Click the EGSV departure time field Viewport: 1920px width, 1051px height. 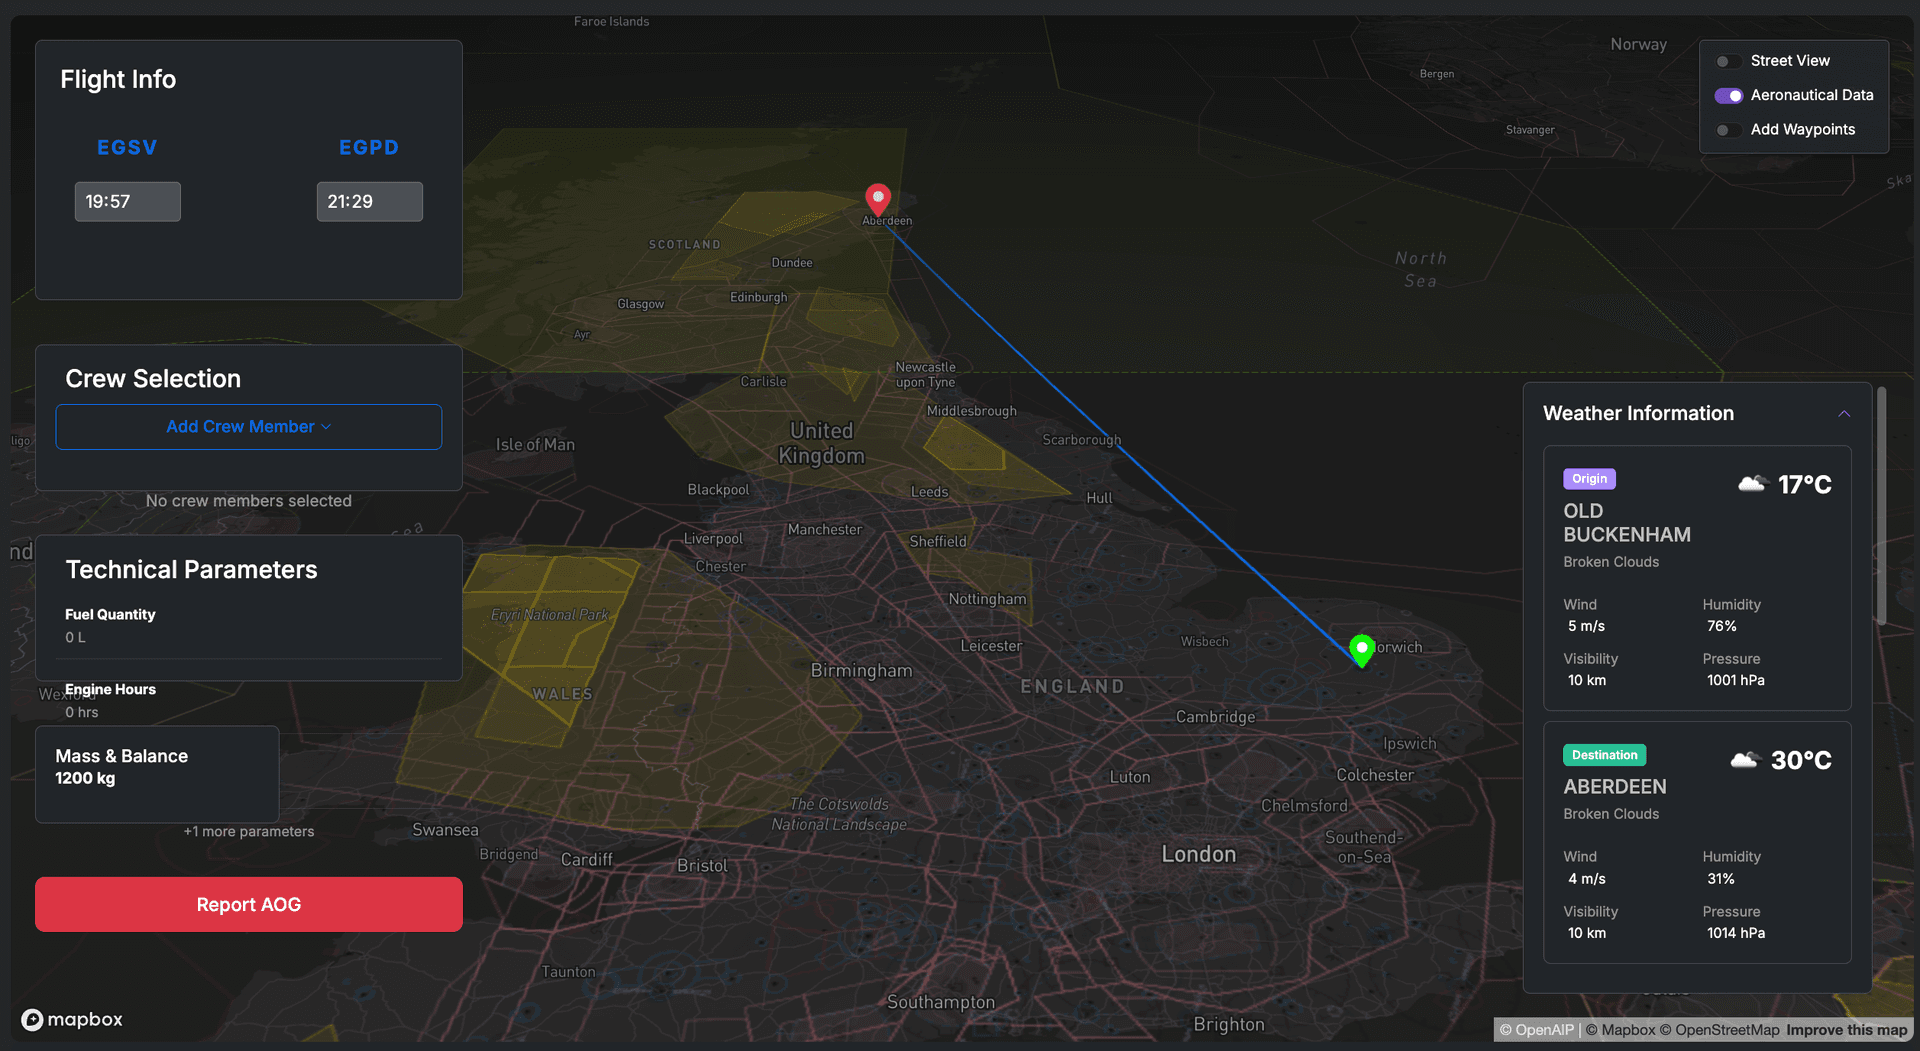(x=127, y=202)
